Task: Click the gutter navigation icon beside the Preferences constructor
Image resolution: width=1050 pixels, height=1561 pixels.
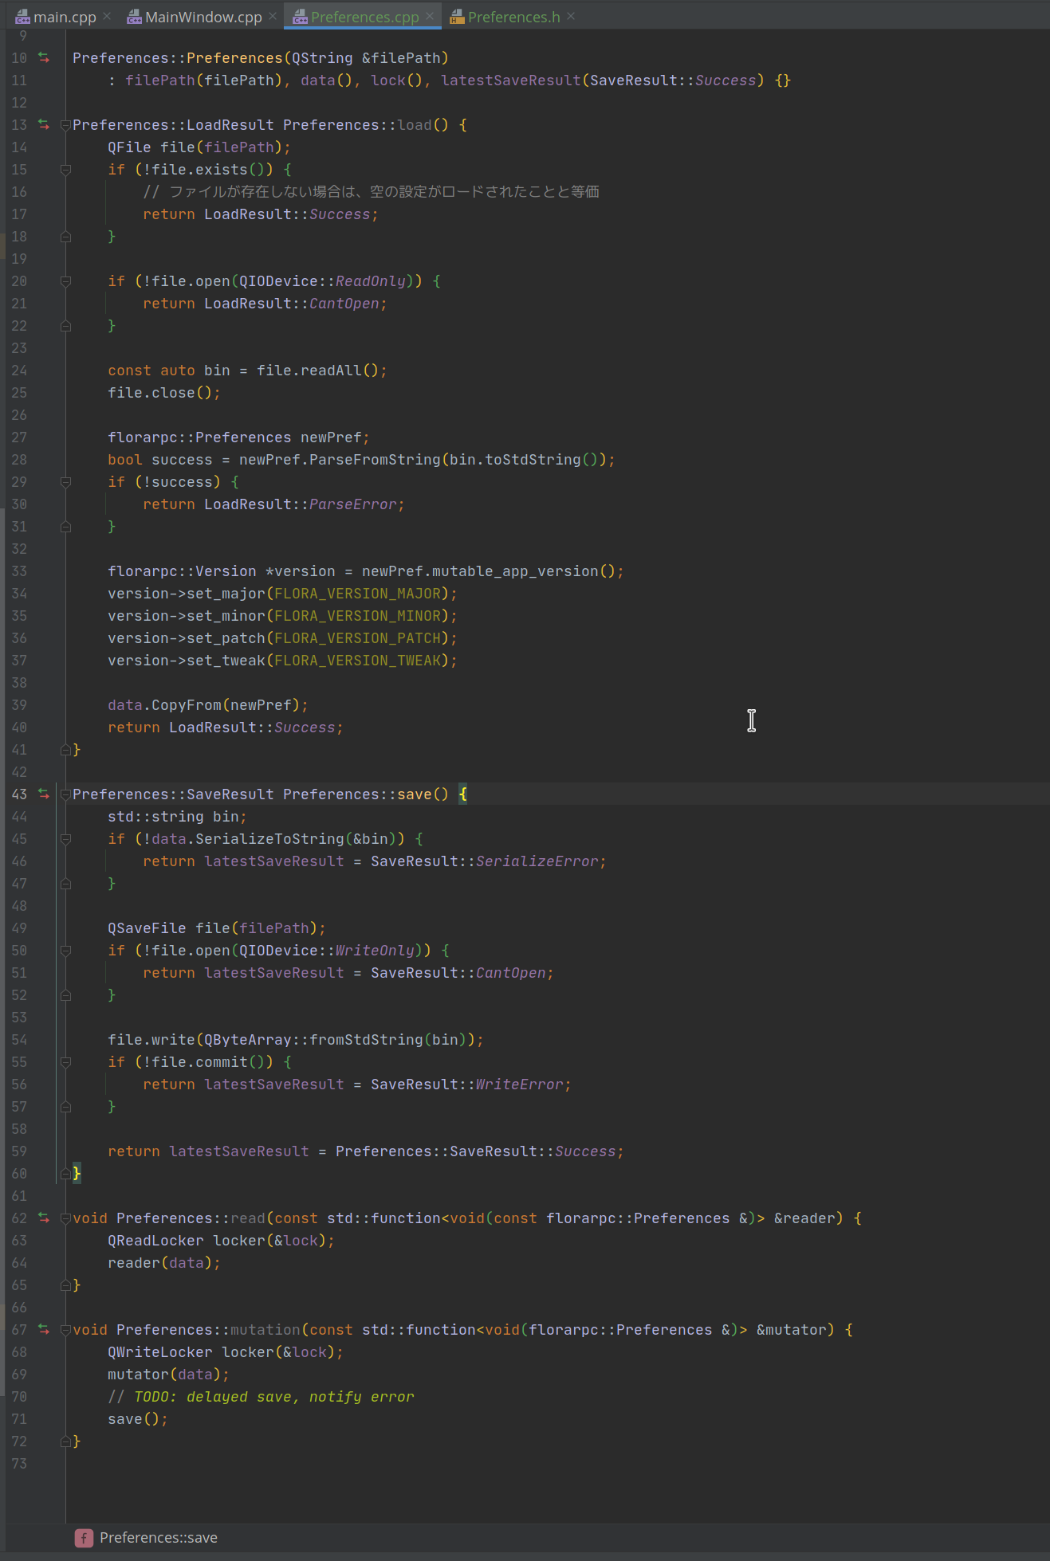Action: coord(44,58)
